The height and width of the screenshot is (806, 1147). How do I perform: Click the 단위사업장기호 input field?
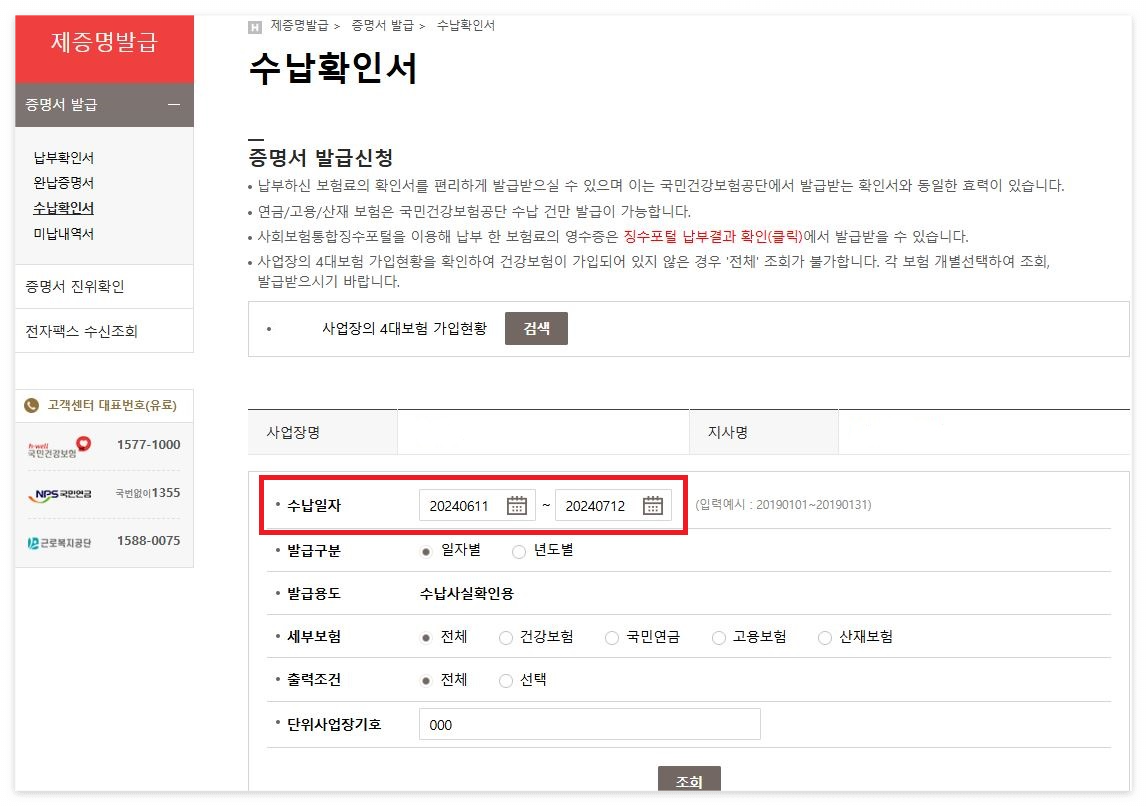coord(588,723)
